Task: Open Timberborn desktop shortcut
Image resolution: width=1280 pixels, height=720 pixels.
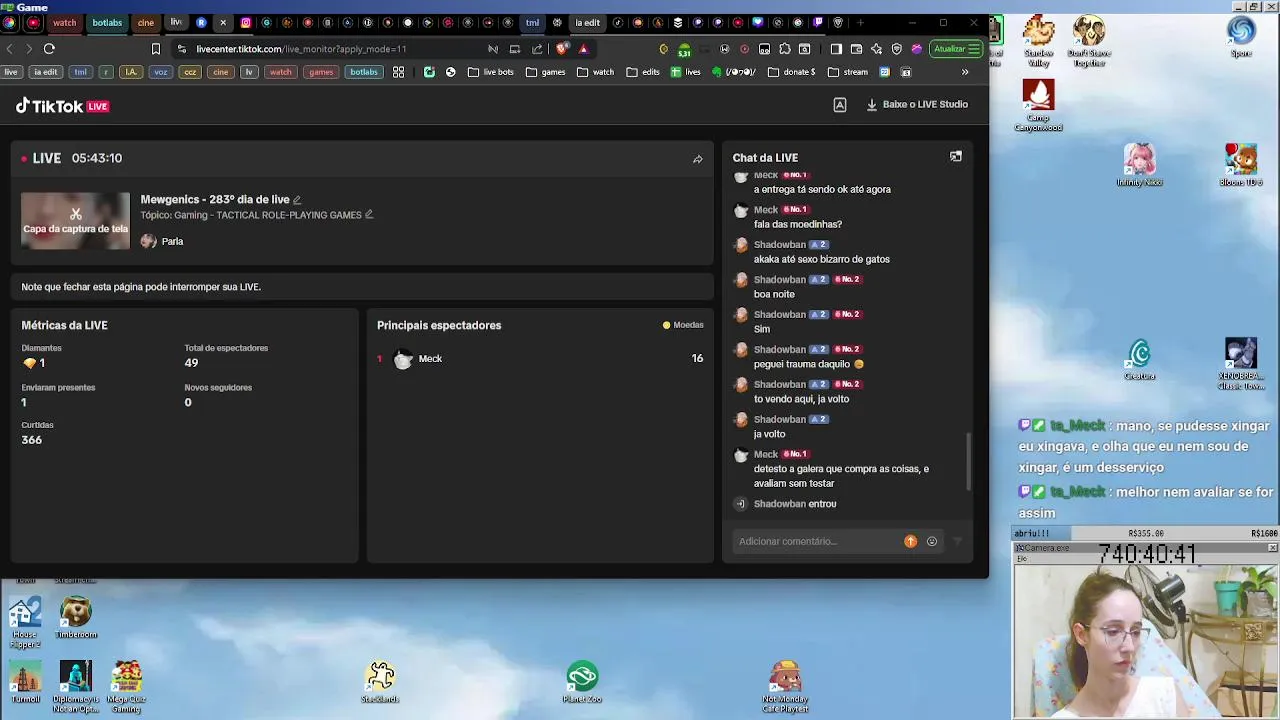Action: coord(76,618)
